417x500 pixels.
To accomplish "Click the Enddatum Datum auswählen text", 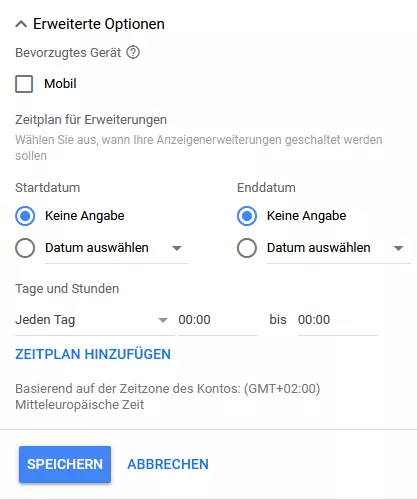I will [319, 248].
